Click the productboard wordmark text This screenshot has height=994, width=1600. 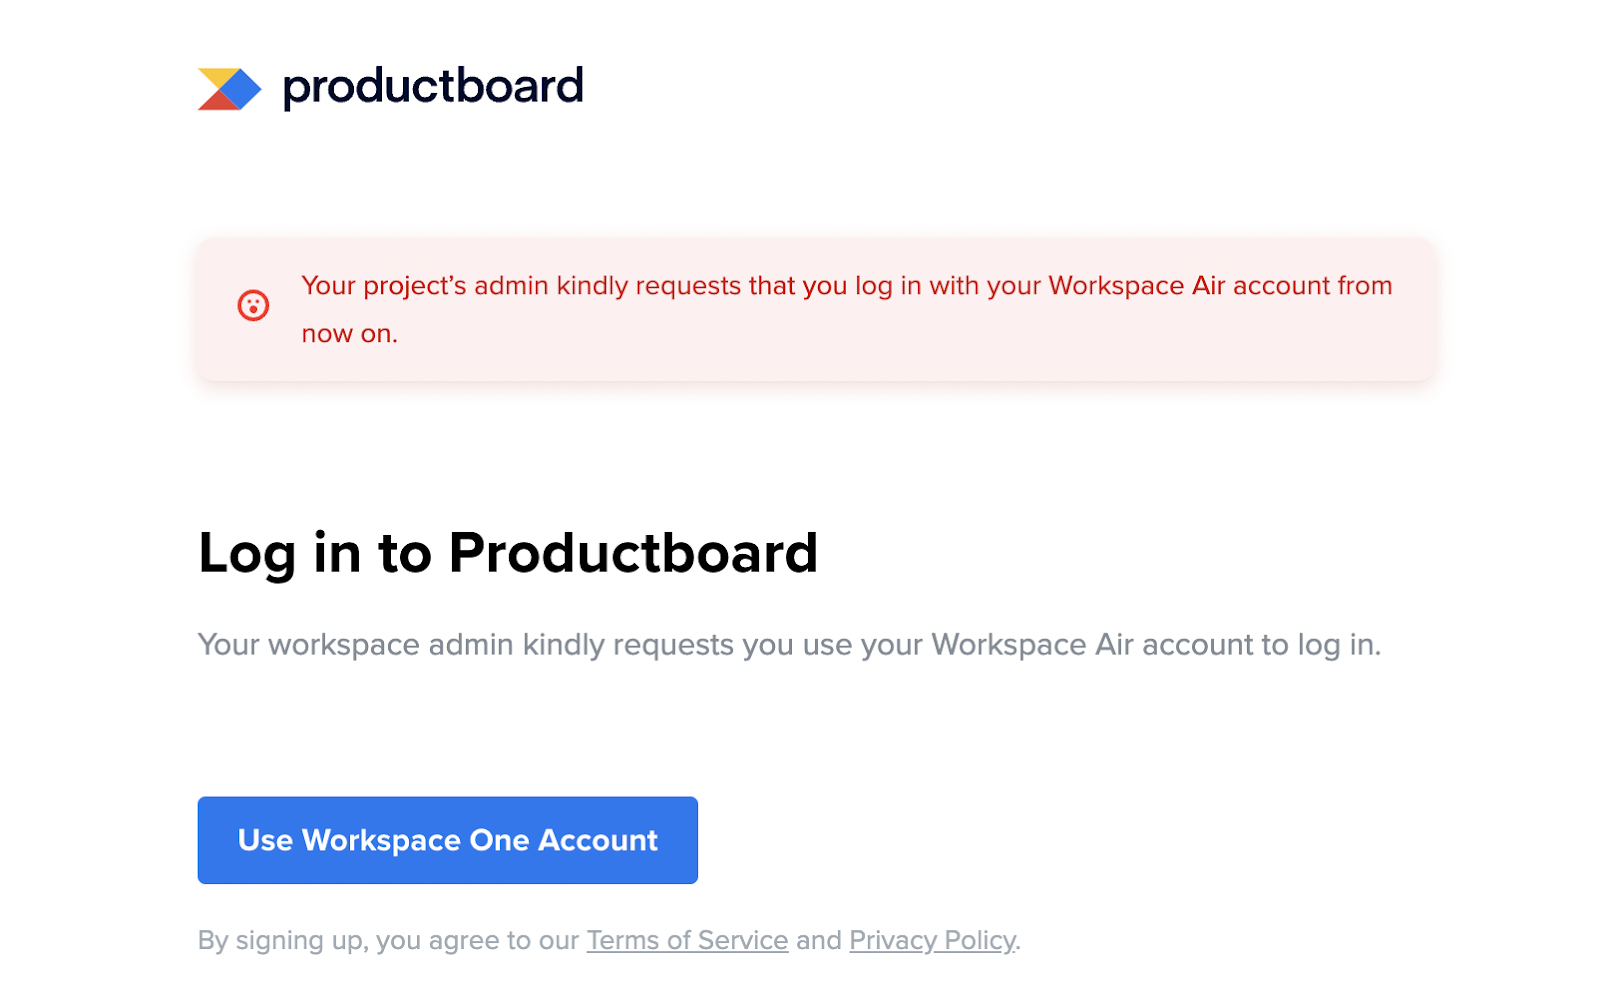(x=433, y=87)
